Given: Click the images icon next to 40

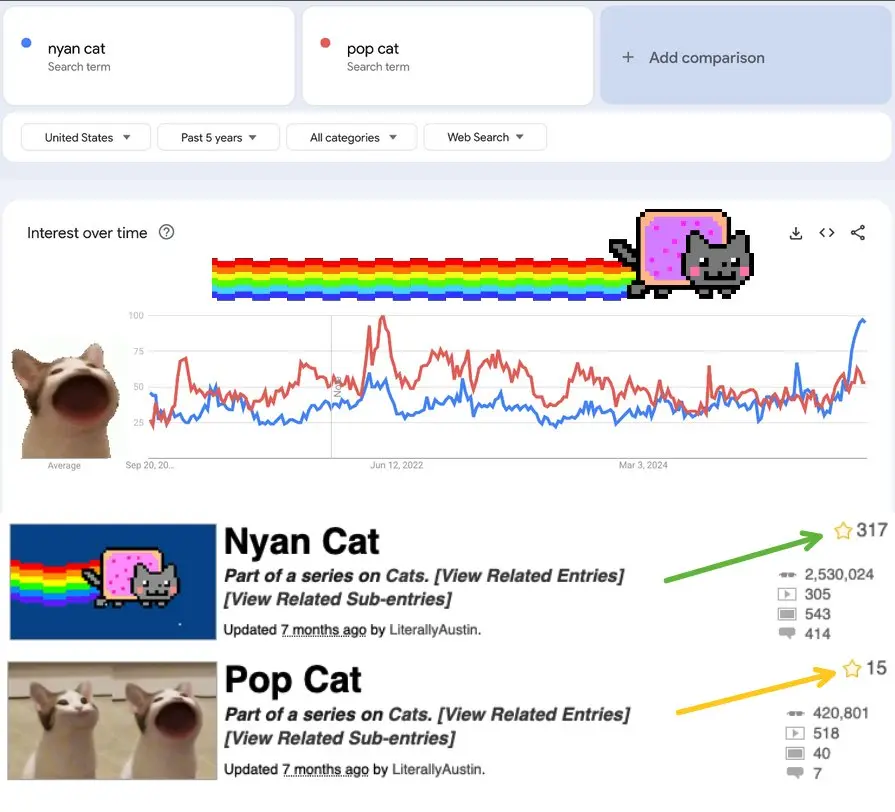Looking at the screenshot, I should click(795, 753).
